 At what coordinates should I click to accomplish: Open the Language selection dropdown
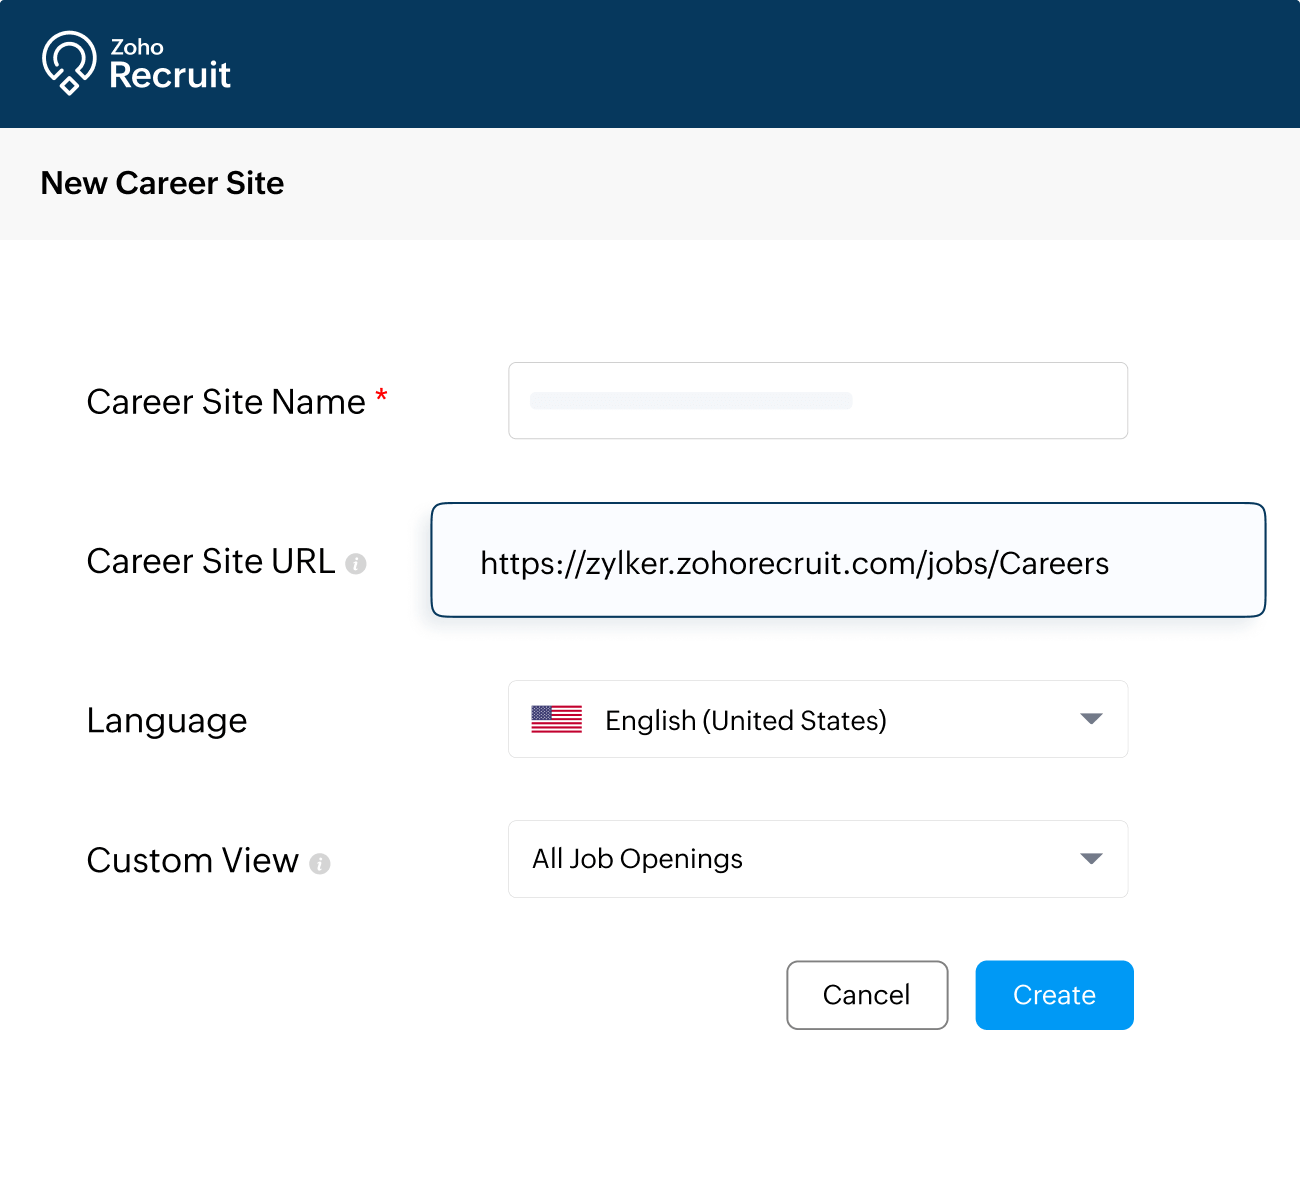click(x=818, y=719)
